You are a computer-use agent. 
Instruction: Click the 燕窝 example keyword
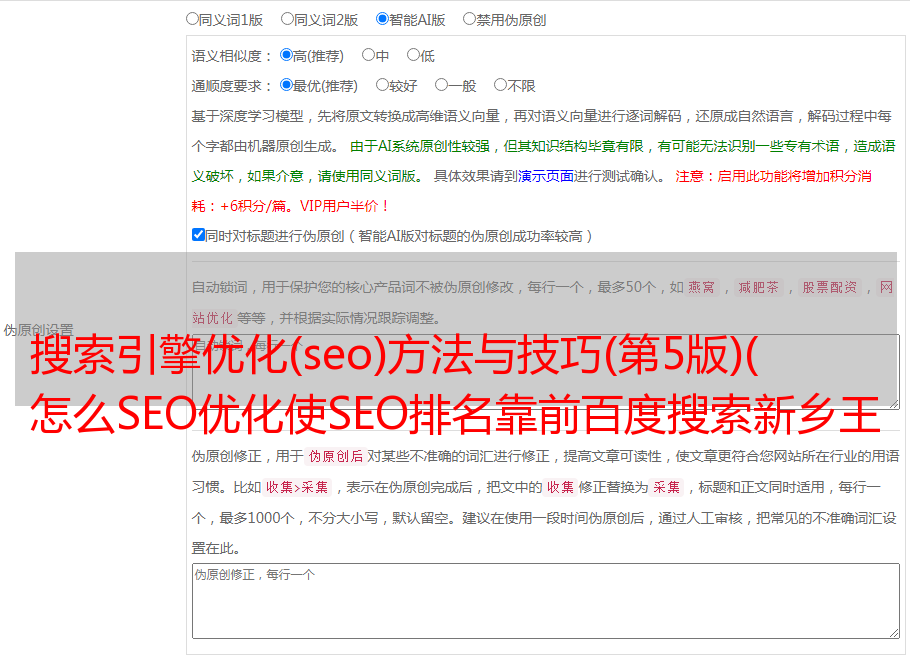click(x=702, y=287)
